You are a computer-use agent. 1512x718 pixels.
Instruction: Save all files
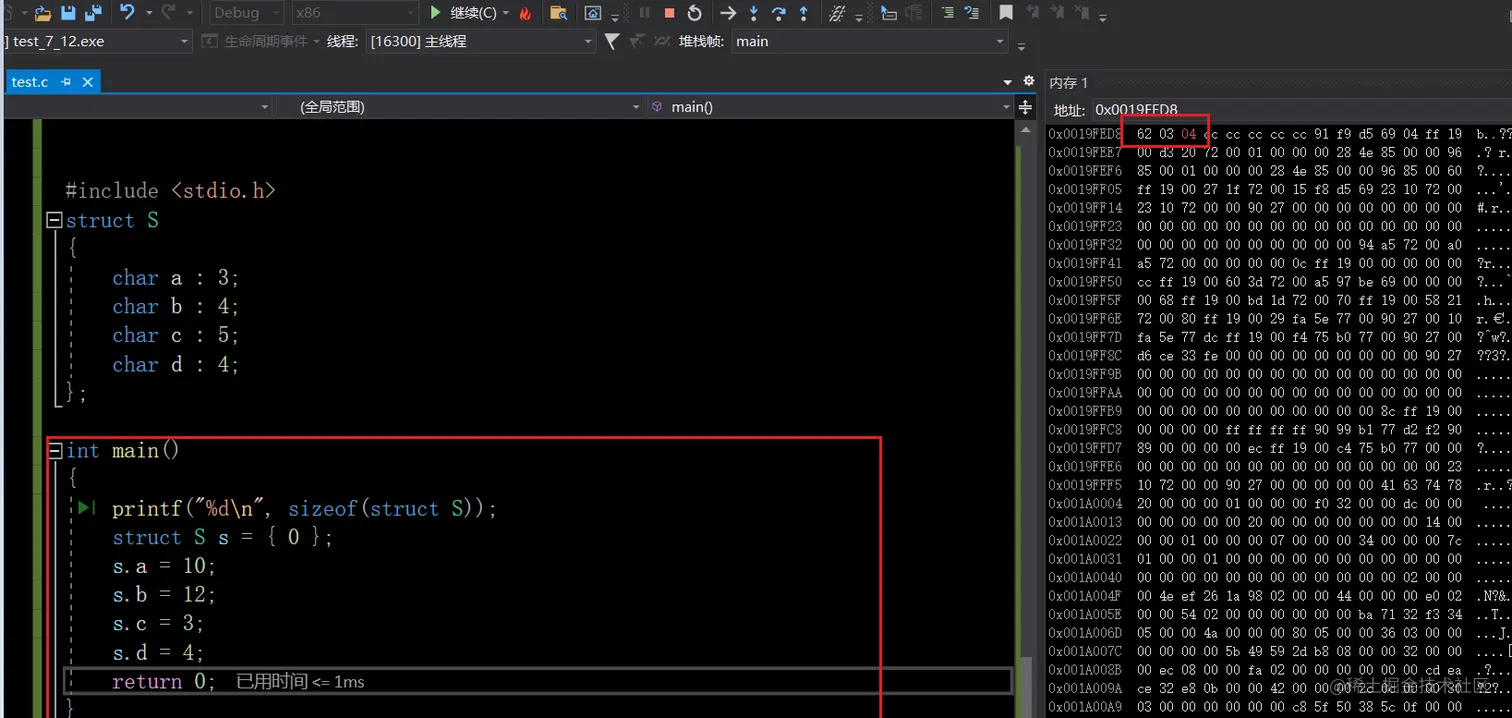pos(93,13)
